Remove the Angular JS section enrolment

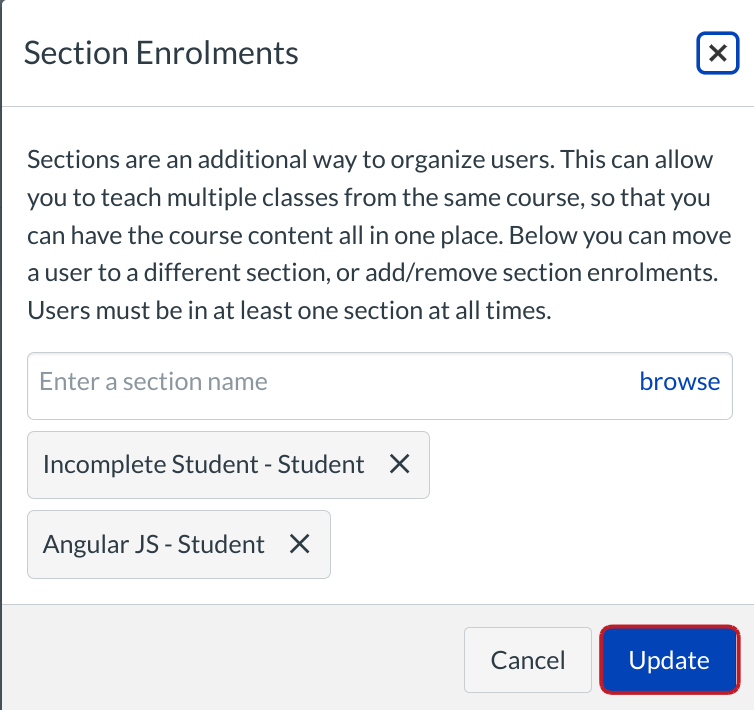pyautogui.click(x=299, y=544)
